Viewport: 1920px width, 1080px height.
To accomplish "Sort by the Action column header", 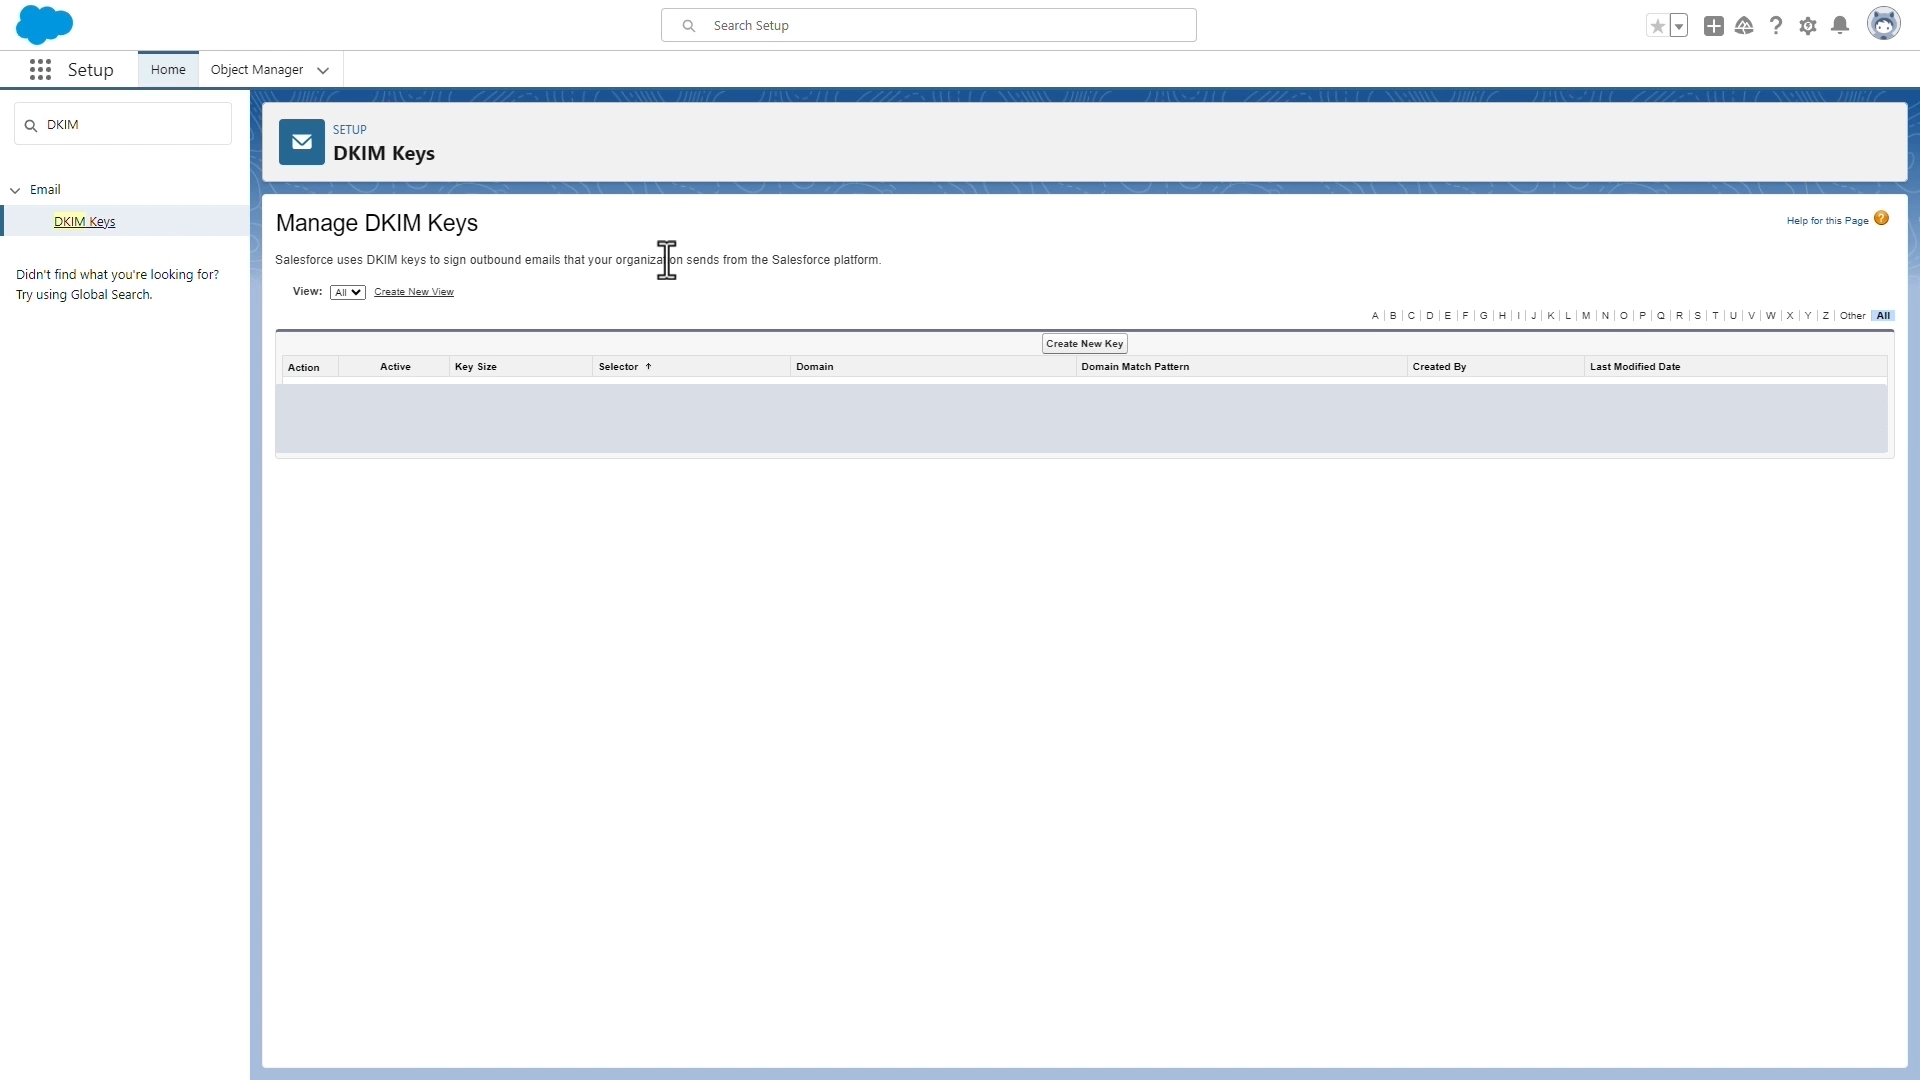I will tap(304, 368).
